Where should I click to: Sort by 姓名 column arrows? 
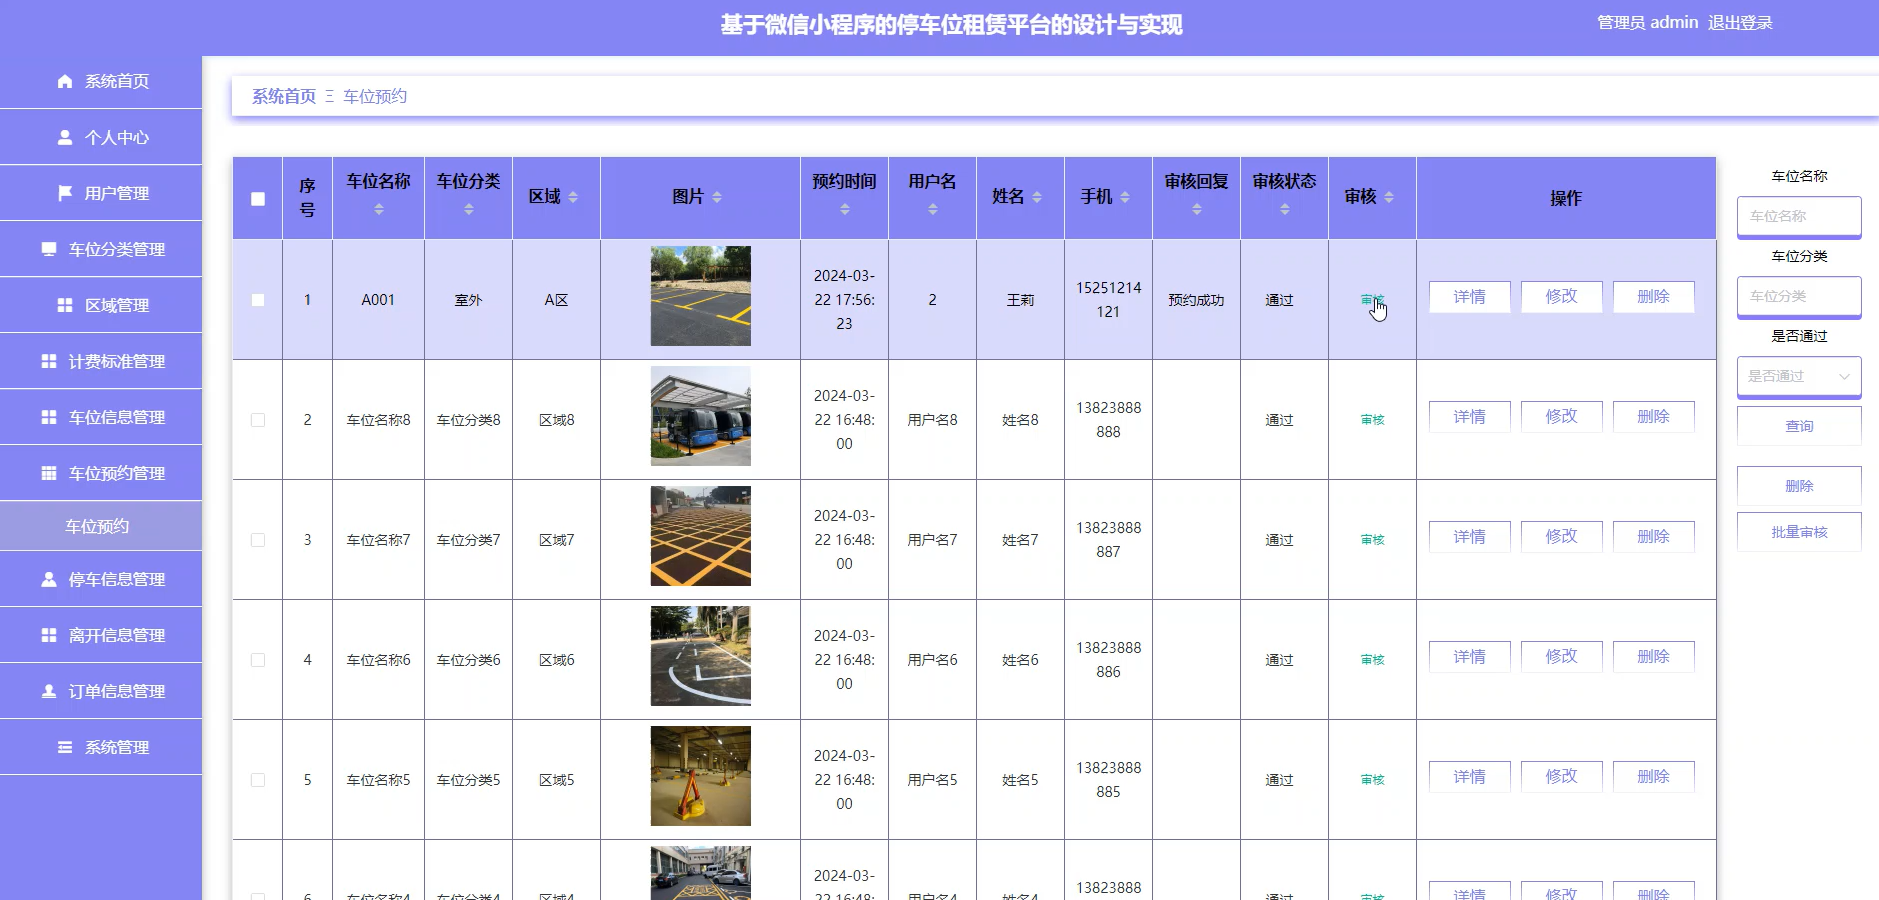[1037, 197]
